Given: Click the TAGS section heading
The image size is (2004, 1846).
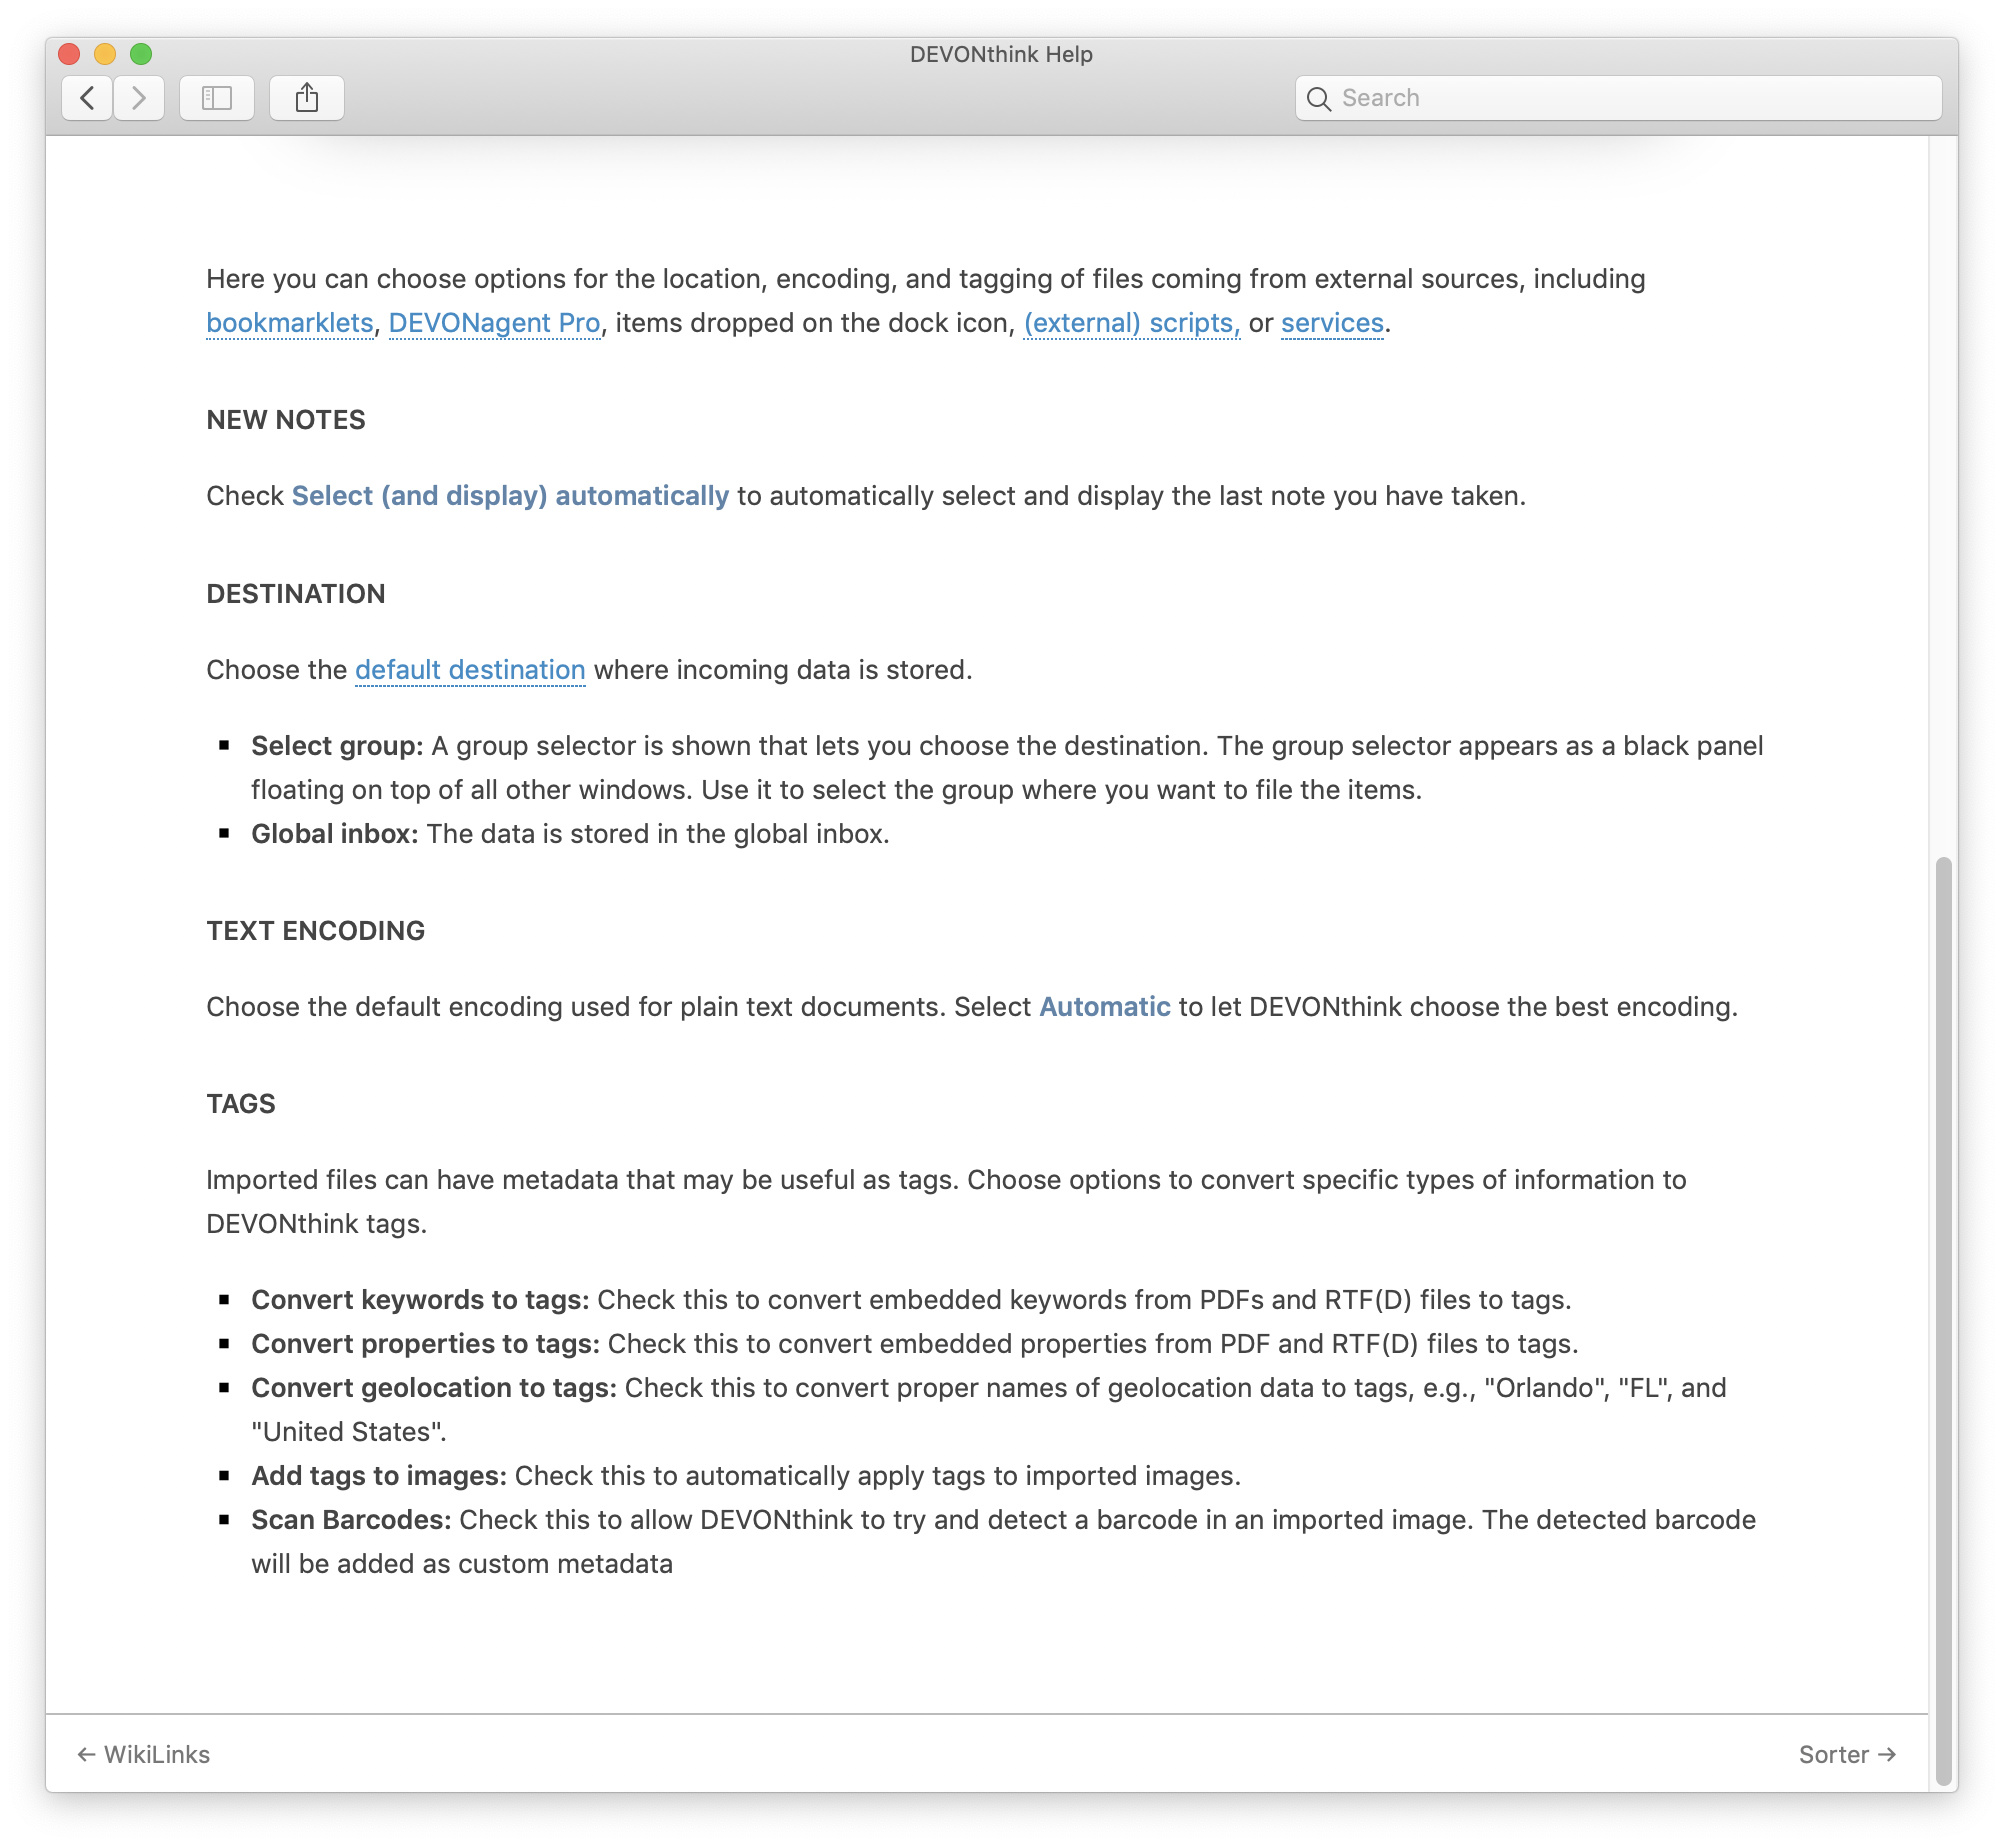Looking at the screenshot, I should click(240, 1104).
